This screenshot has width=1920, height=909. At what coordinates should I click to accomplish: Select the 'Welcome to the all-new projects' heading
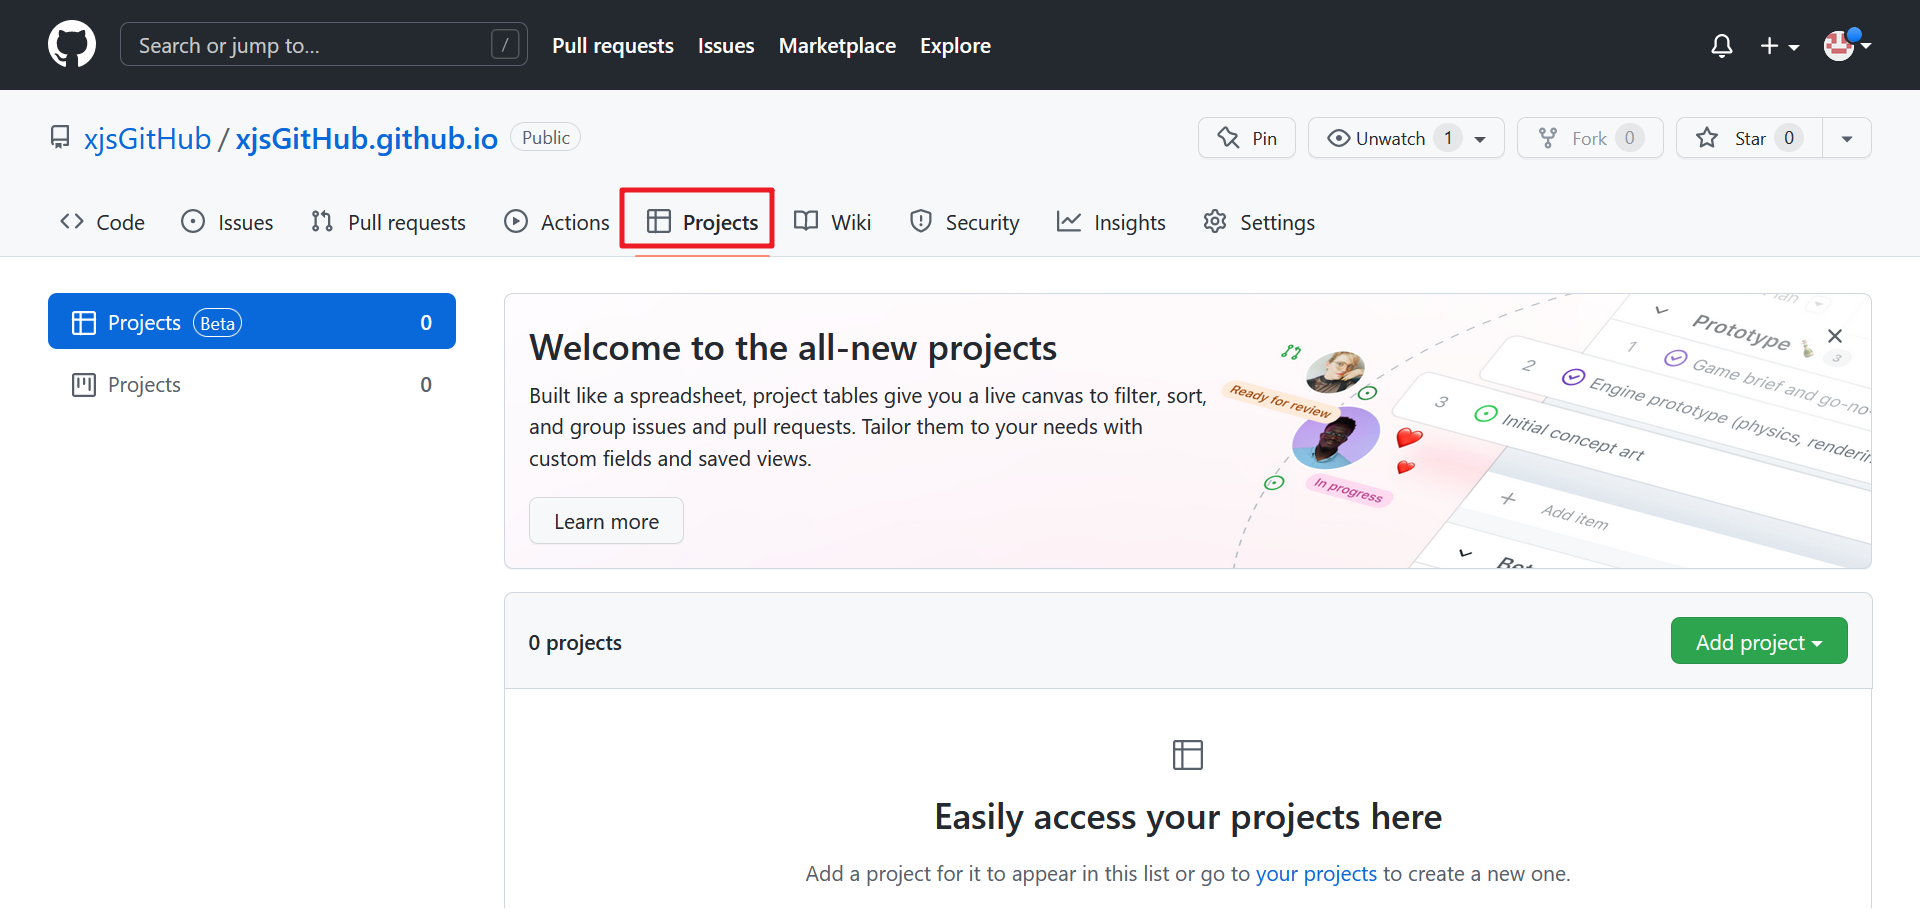[x=793, y=348]
